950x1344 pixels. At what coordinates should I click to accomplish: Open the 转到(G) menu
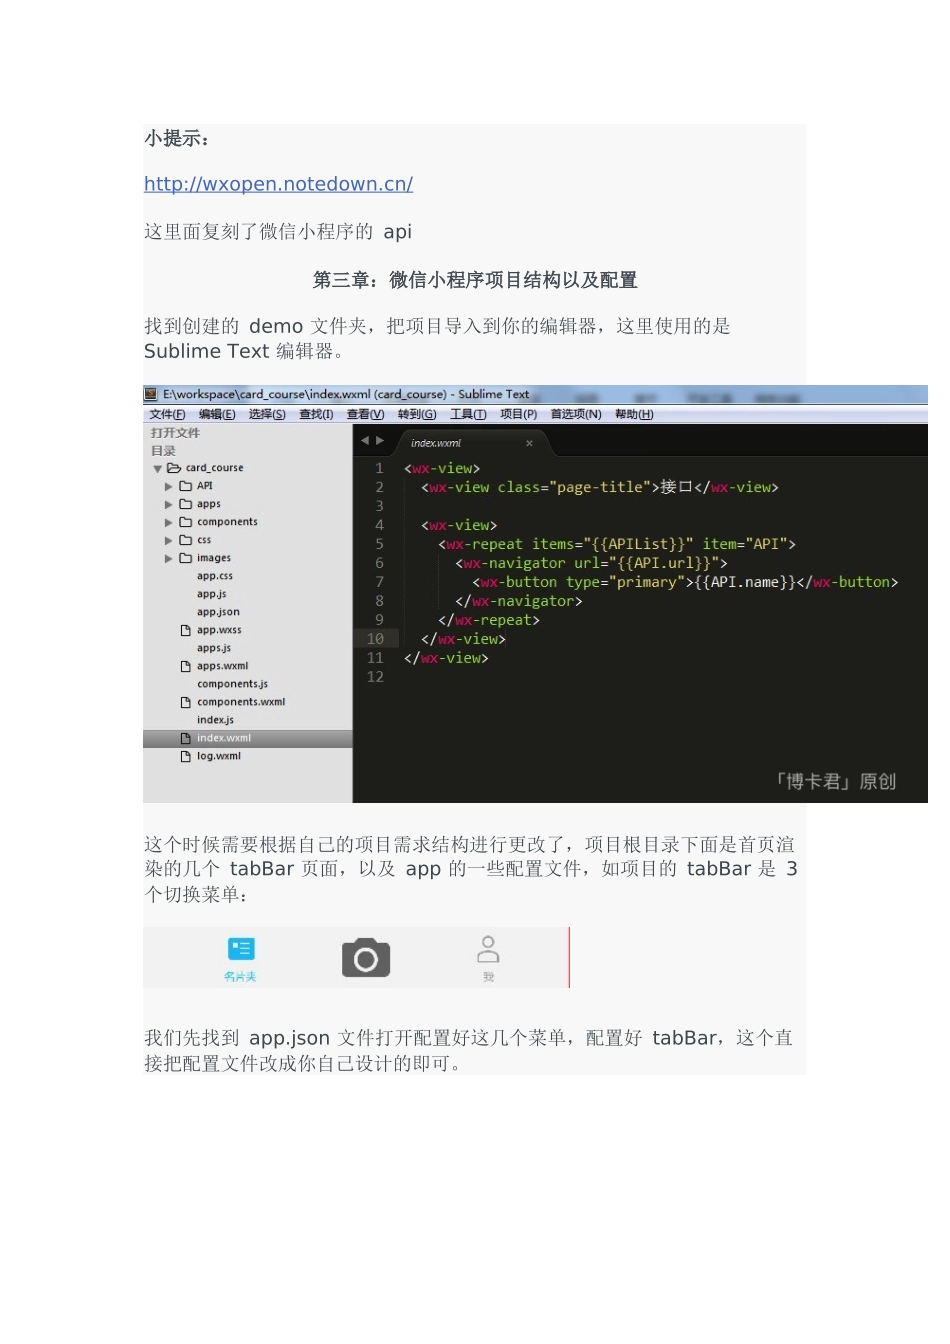417,414
